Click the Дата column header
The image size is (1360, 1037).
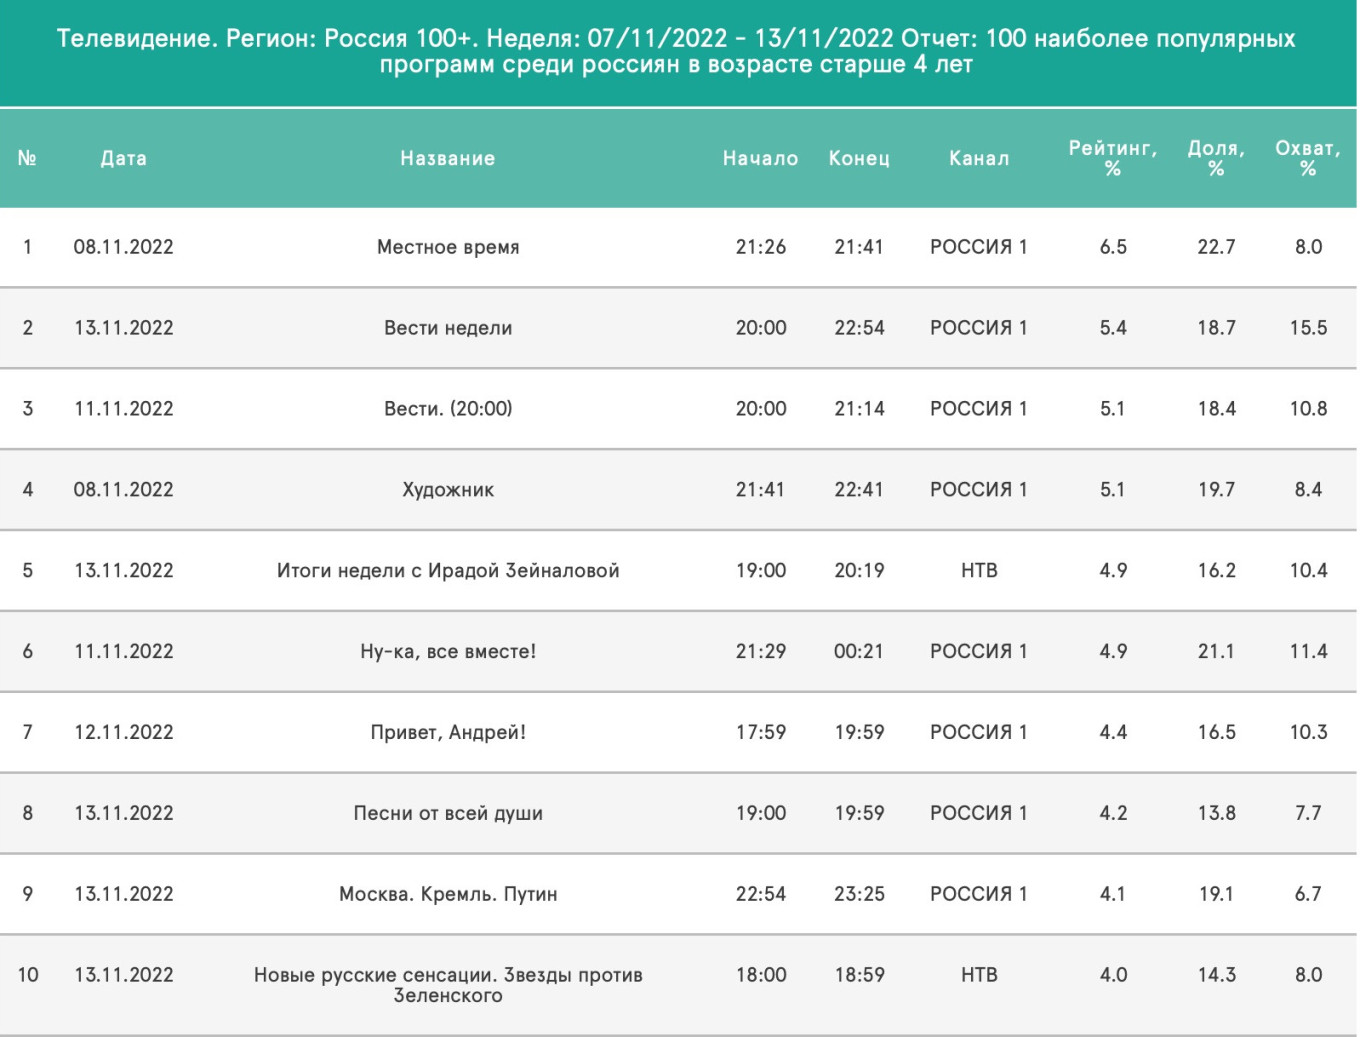[x=124, y=158]
